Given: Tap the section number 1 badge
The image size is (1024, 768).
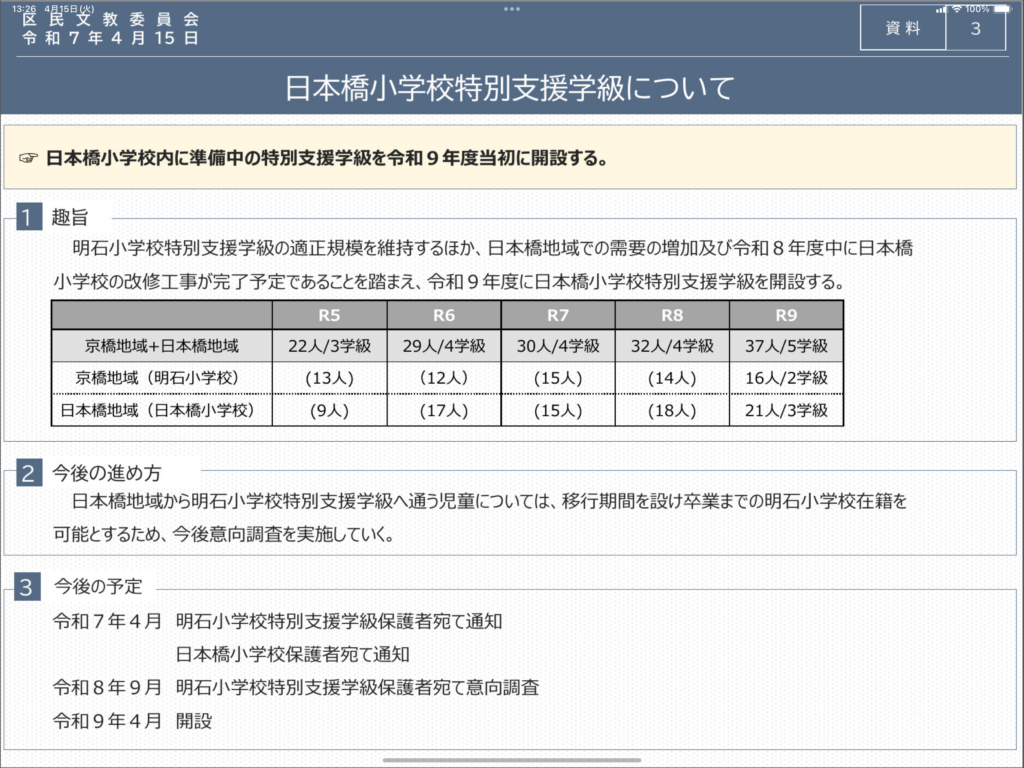Looking at the screenshot, I should pyautogui.click(x=27, y=217).
